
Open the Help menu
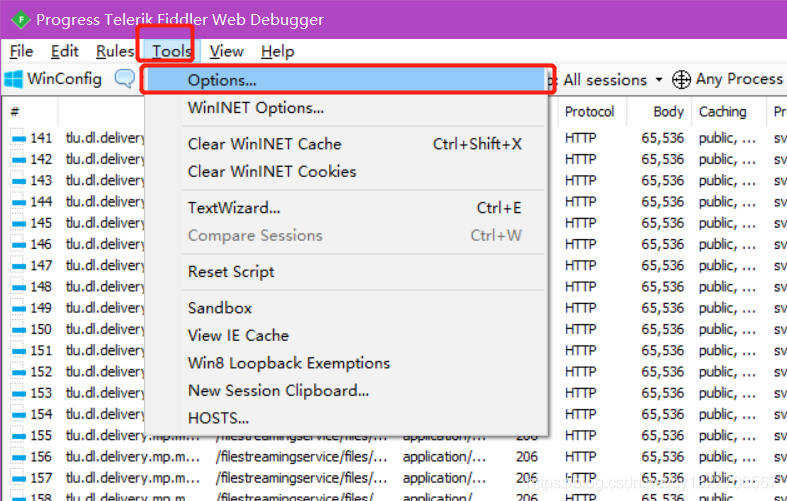(278, 51)
